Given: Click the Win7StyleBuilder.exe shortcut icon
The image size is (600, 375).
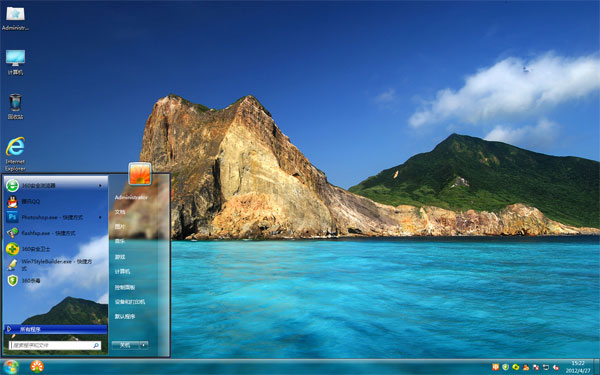Looking at the screenshot, I should point(12,265).
